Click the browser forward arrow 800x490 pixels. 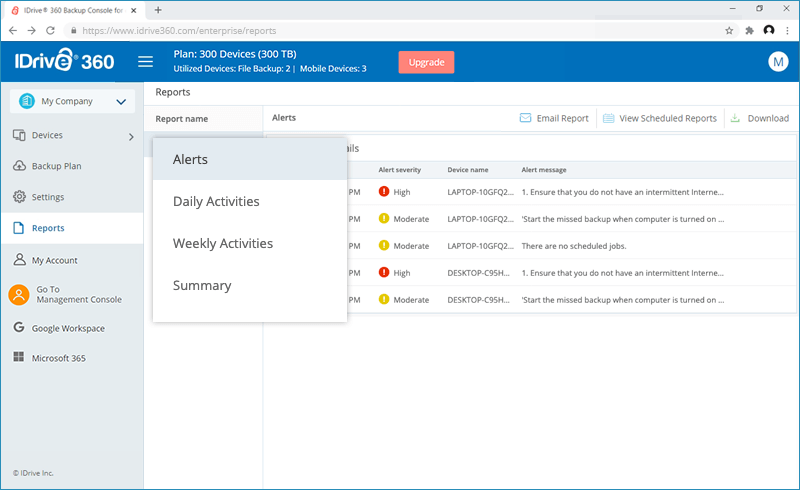tap(32, 31)
